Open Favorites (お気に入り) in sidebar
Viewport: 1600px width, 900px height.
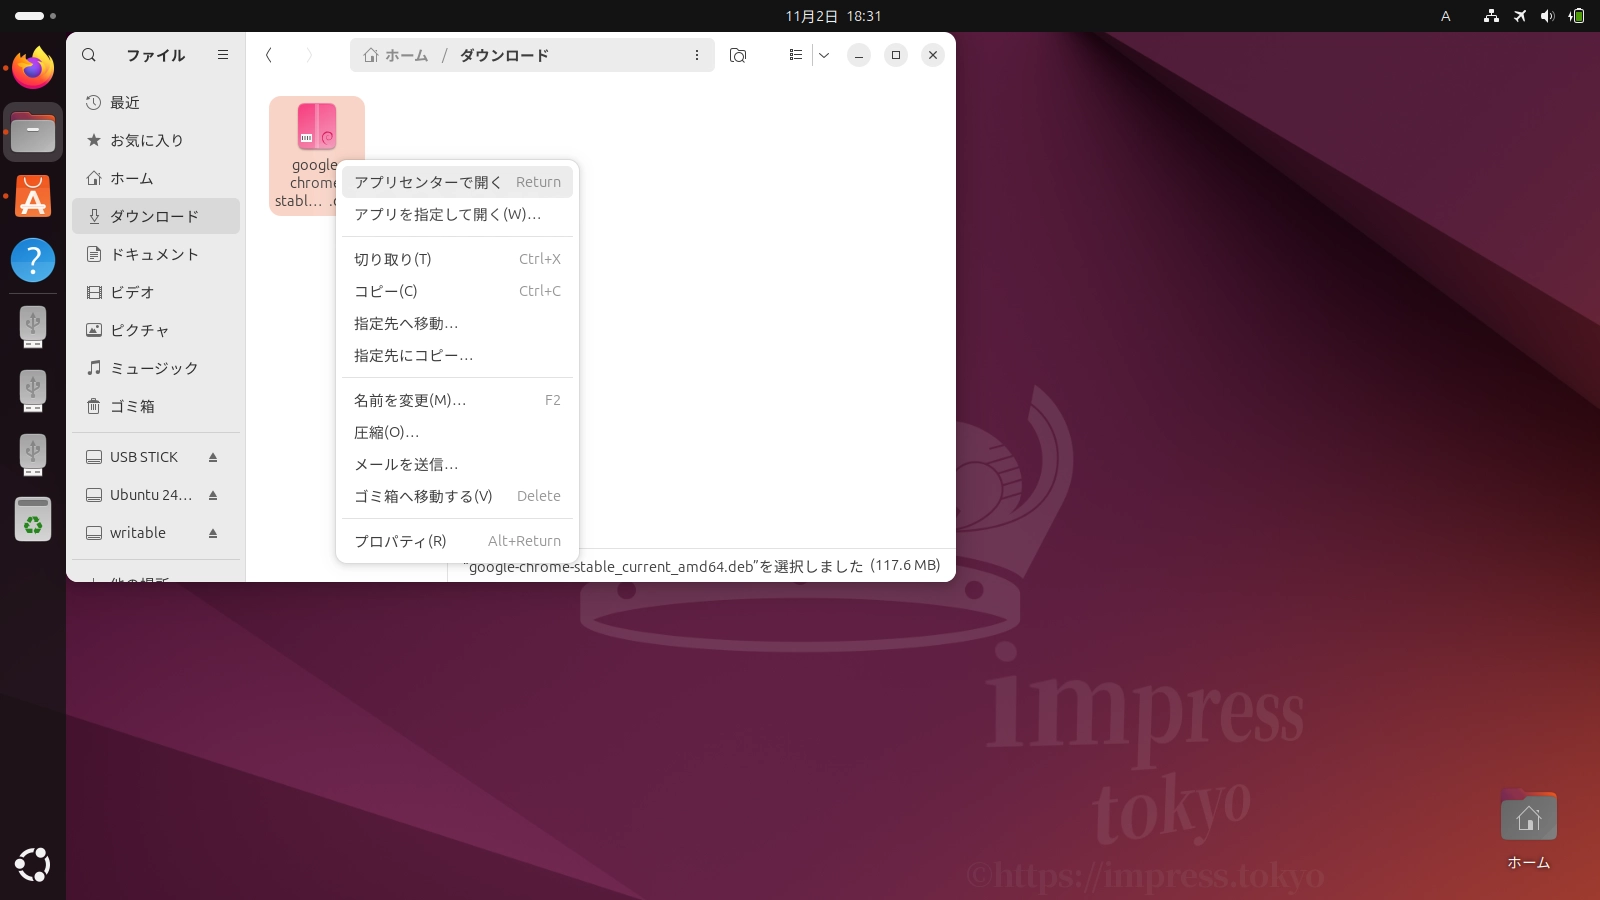[x=156, y=140]
